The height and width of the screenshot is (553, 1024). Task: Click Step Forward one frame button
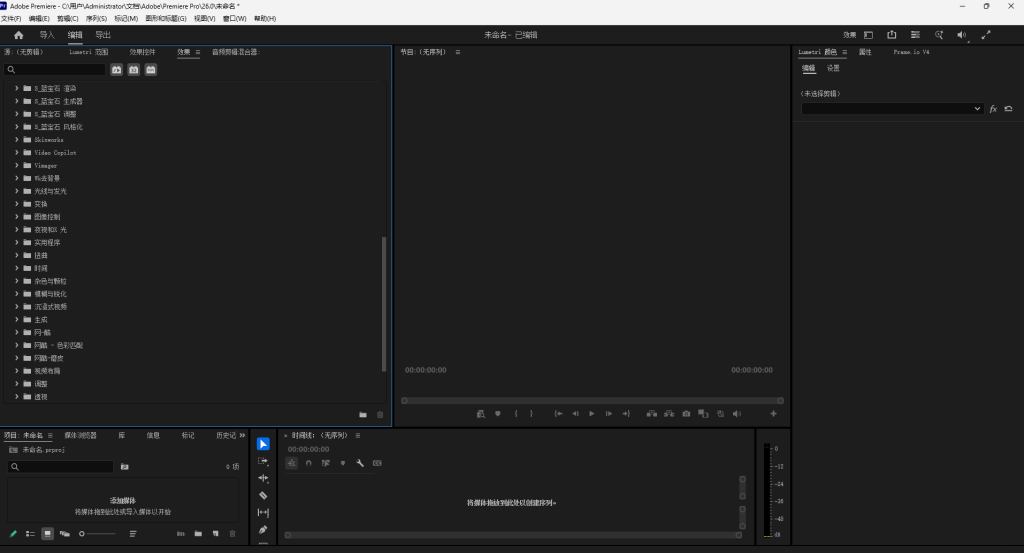609,414
